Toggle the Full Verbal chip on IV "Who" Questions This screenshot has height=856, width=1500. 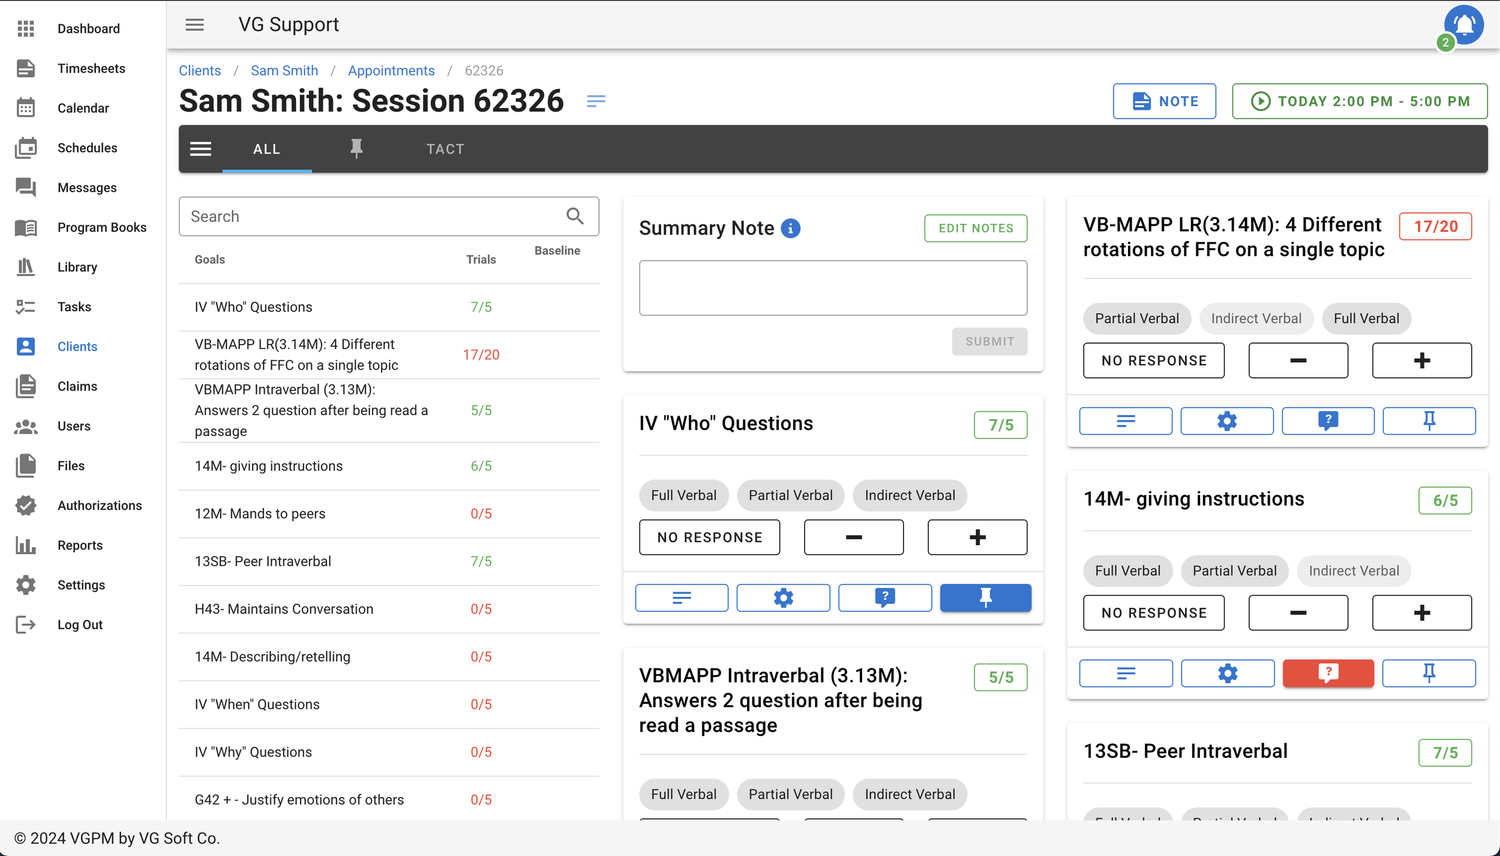coord(683,495)
